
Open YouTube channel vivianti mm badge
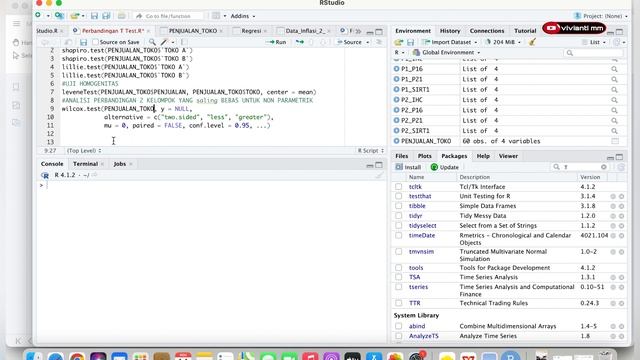click(x=574, y=28)
